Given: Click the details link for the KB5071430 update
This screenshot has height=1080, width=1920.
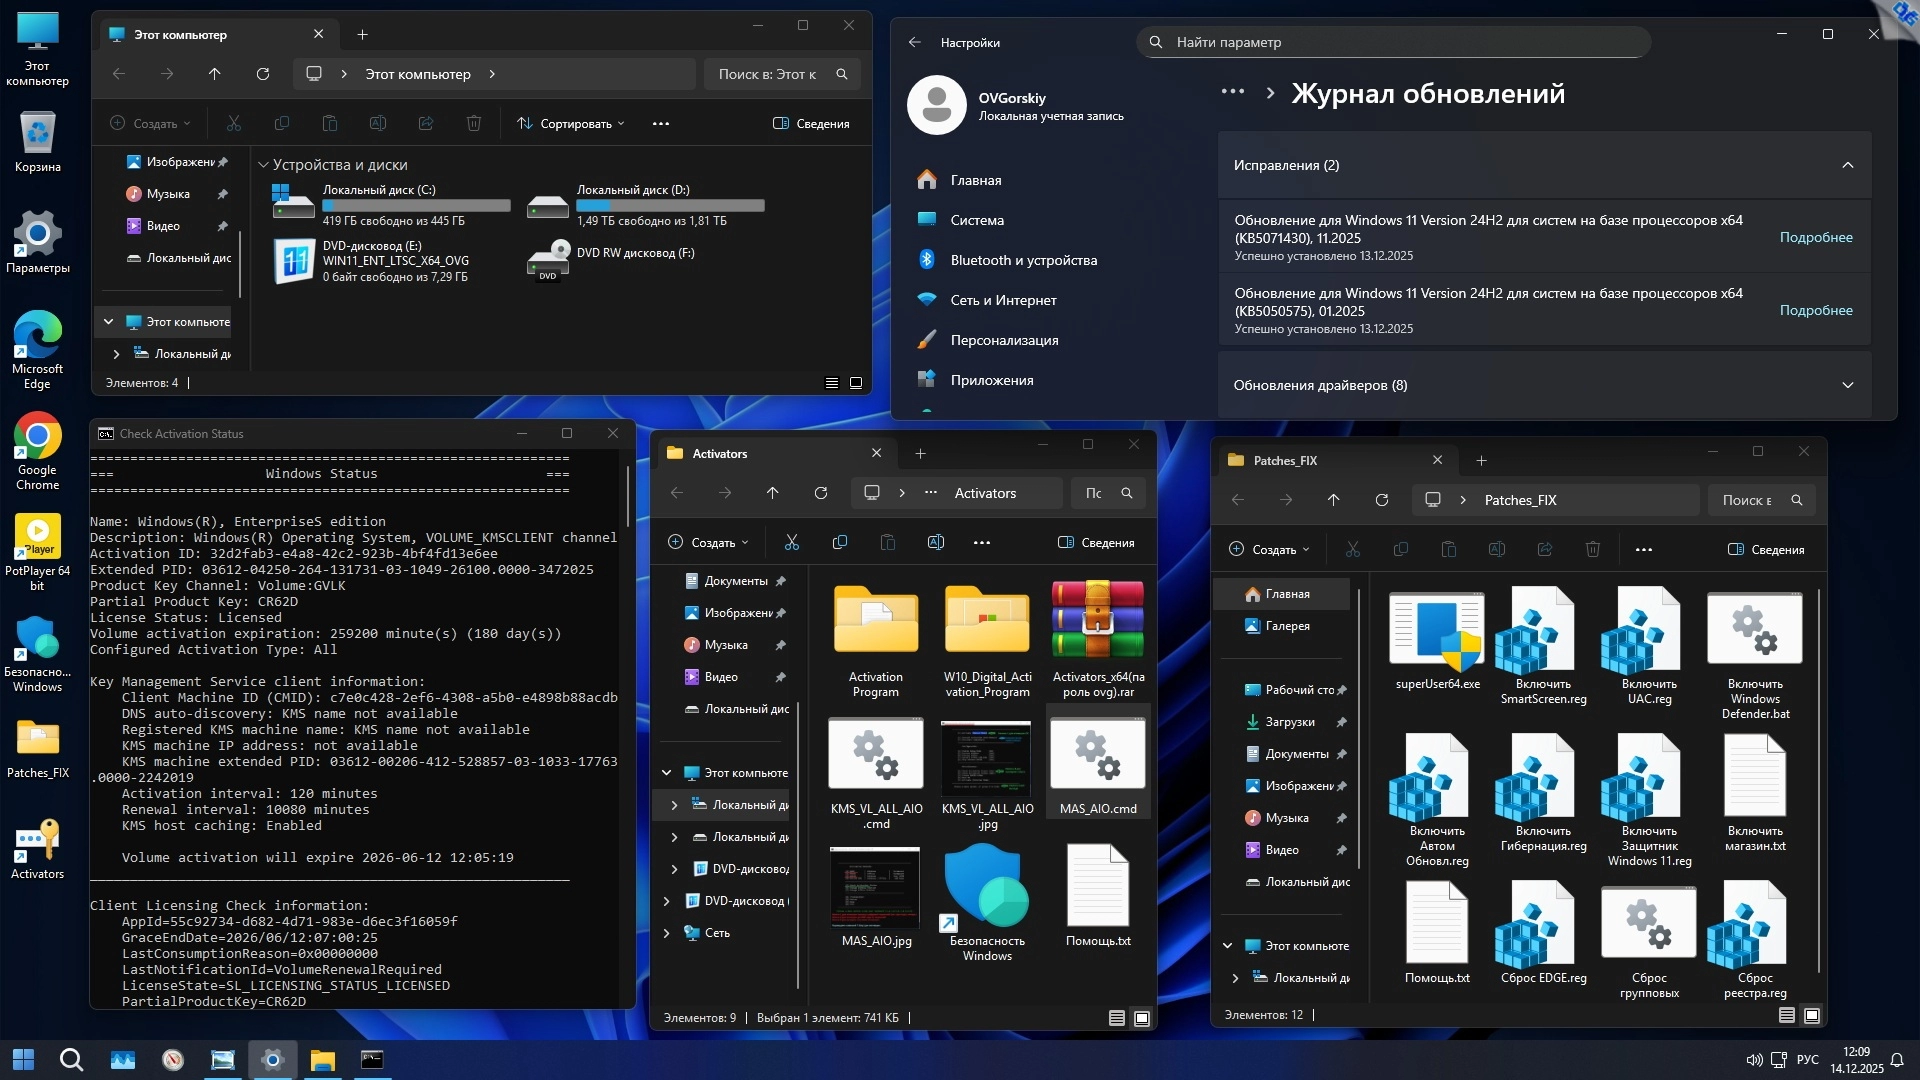Looking at the screenshot, I should pyautogui.click(x=1815, y=237).
